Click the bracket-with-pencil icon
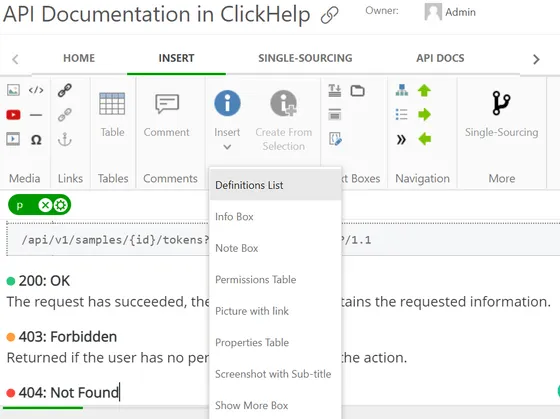This screenshot has width=560, height=419. (335, 139)
